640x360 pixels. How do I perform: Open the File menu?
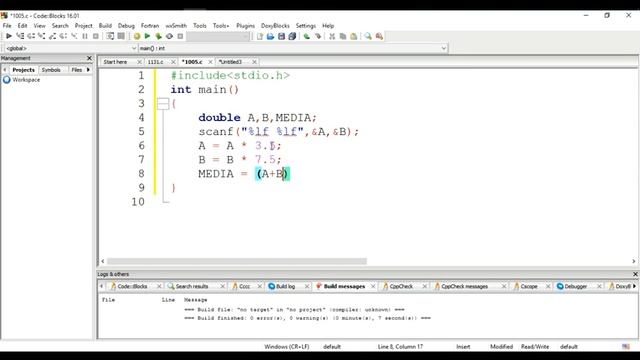tap(7, 26)
